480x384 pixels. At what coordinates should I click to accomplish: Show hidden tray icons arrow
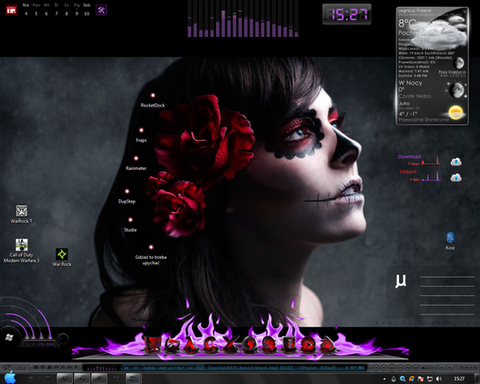pyautogui.click(x=384, y=379)
